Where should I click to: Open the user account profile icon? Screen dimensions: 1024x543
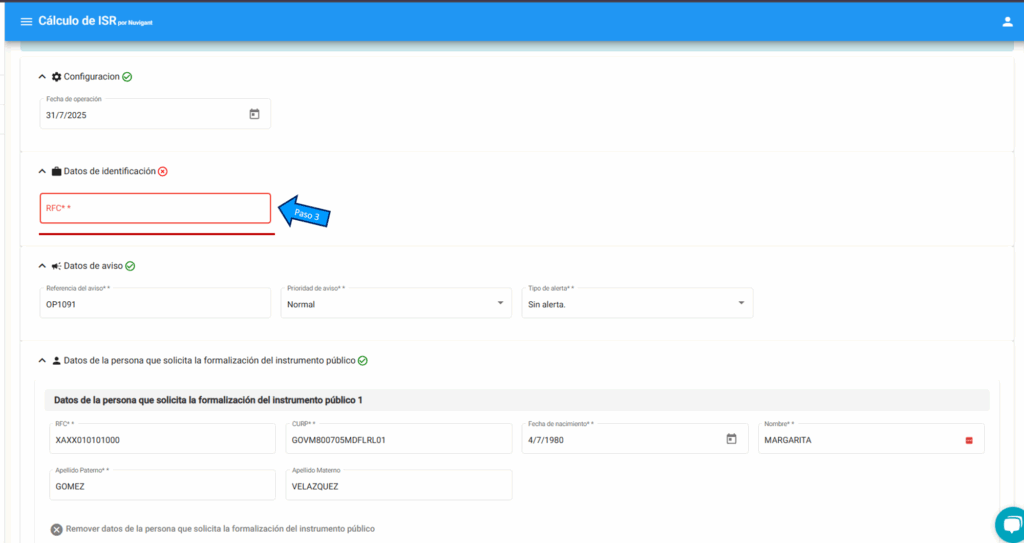tap(1007, 21)
